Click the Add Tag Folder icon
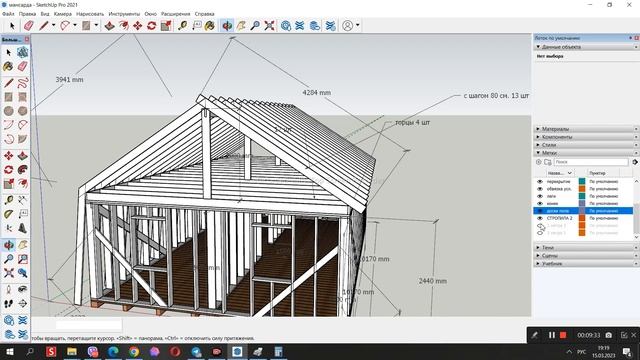The height and width of the screenshot is (360, 640). [548, 162]
